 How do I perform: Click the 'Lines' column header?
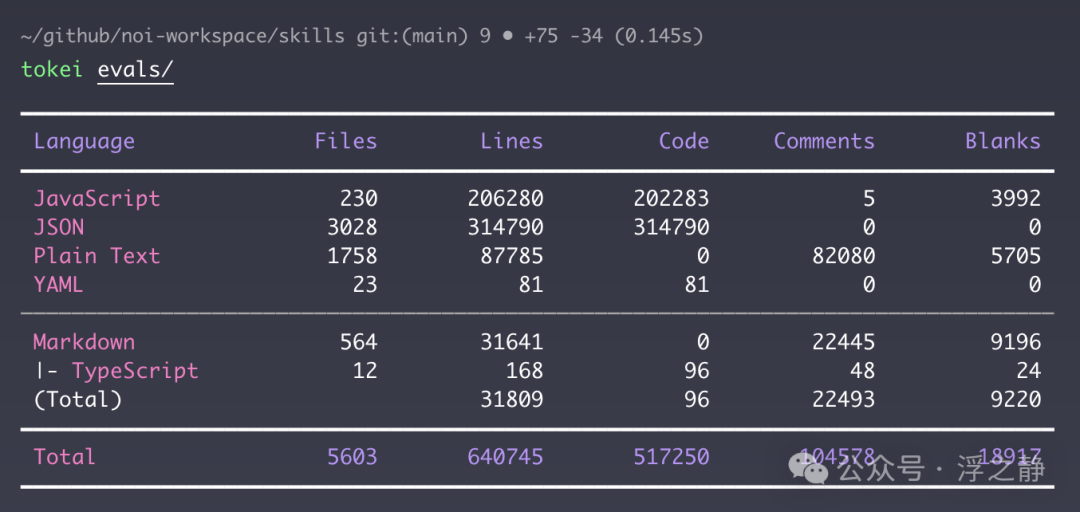point(512,141)
